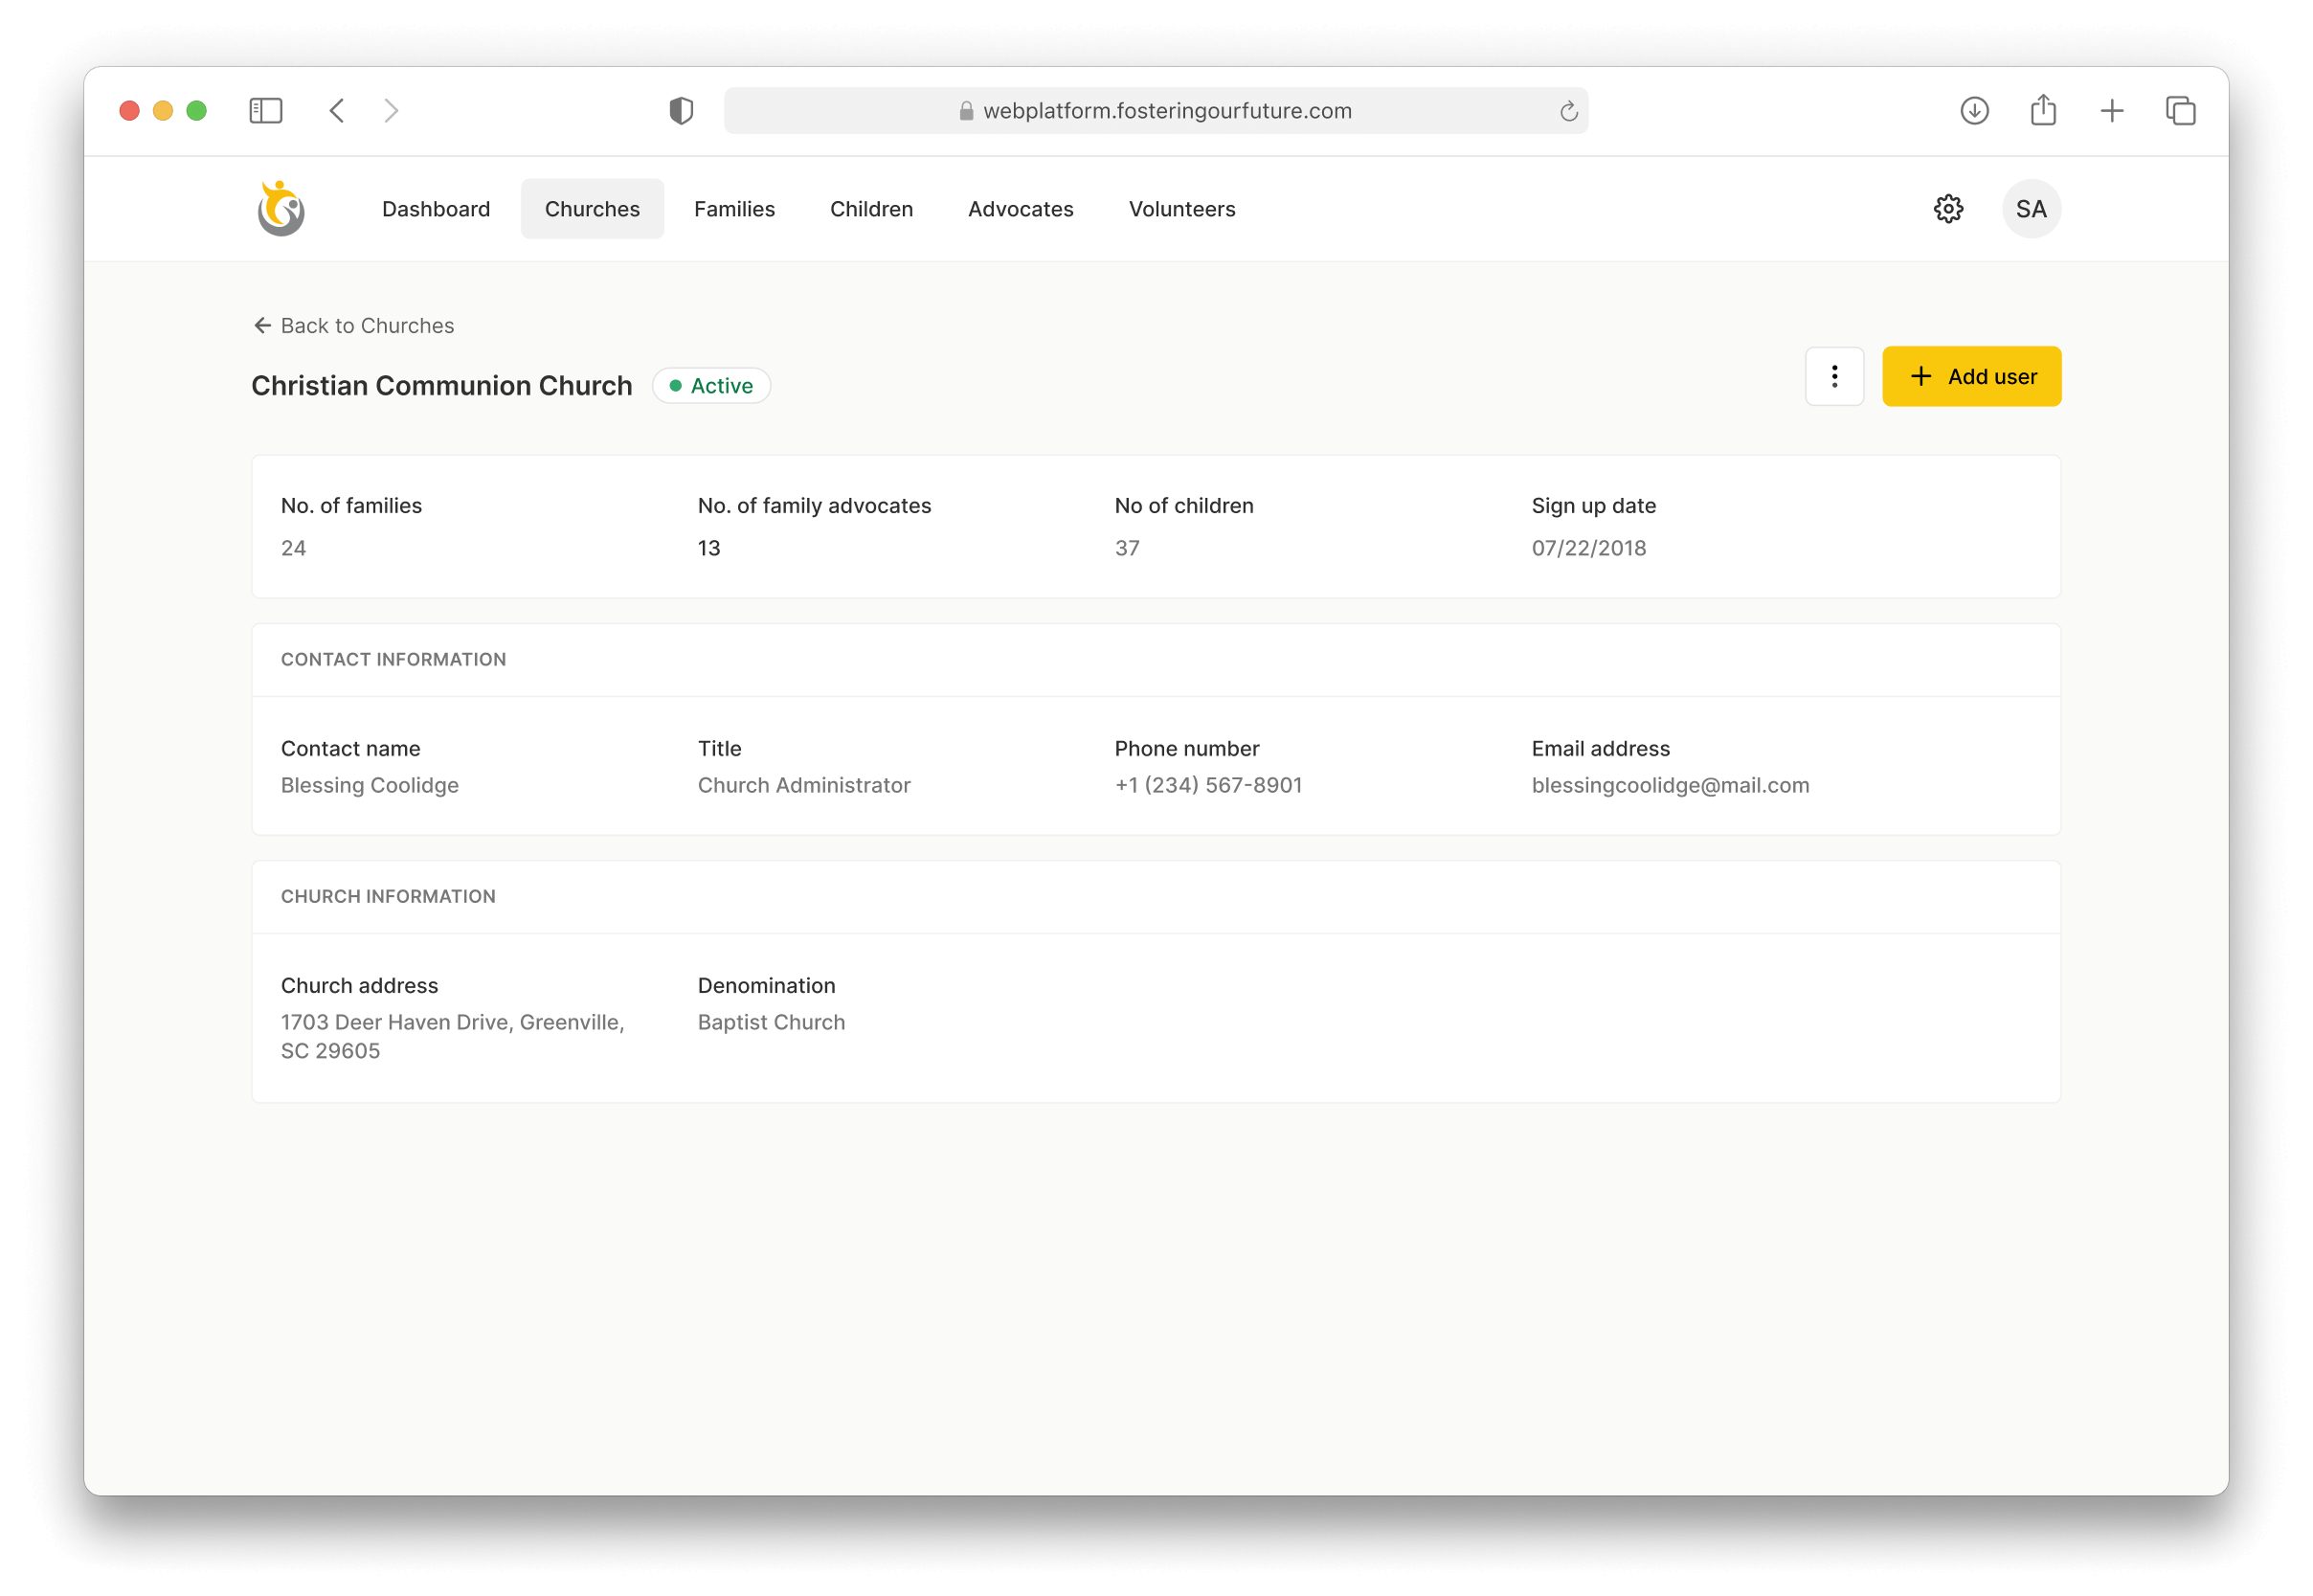Toggle the browser sidebar icon
The width and height of the screenshot is (2313, 1596).
pos(266,111)
